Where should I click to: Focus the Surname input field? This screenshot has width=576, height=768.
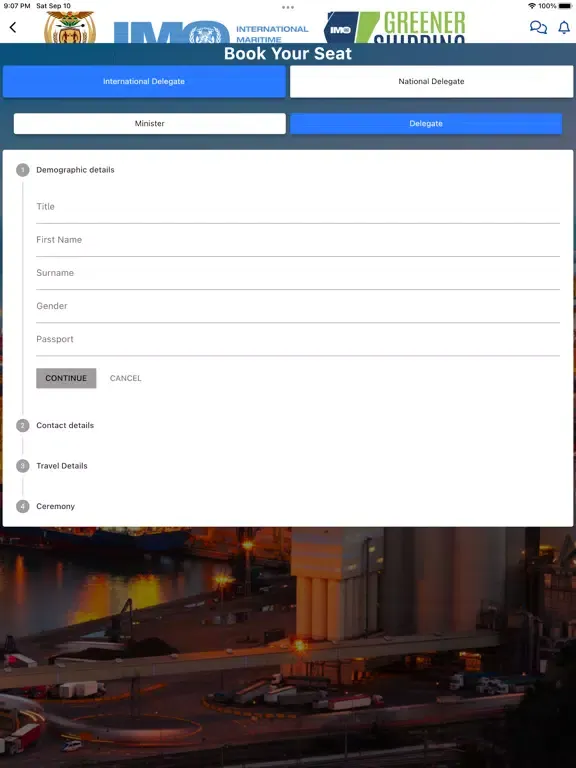(x=298, y=274)
